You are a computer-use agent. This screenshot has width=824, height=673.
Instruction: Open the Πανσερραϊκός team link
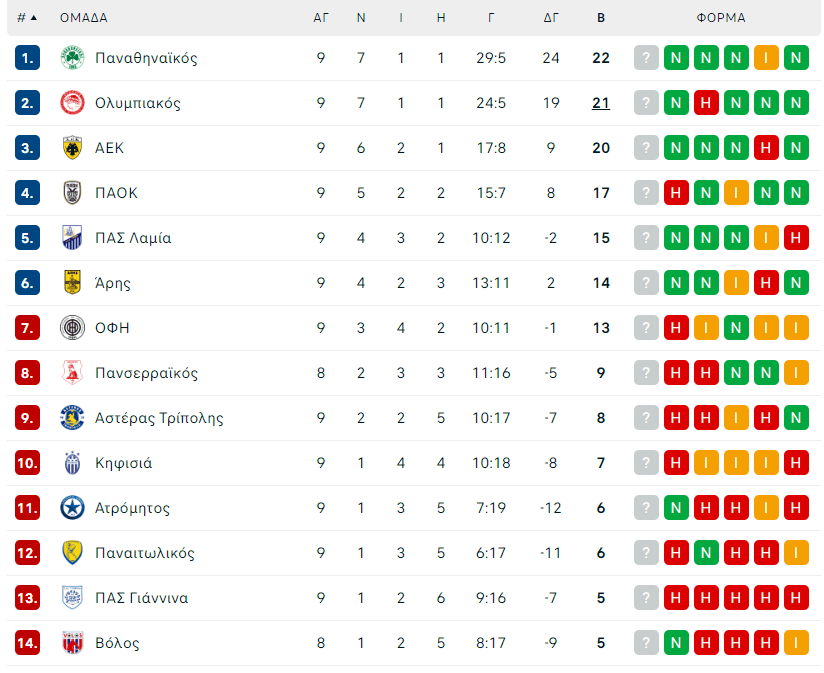[x=146, y=373]
